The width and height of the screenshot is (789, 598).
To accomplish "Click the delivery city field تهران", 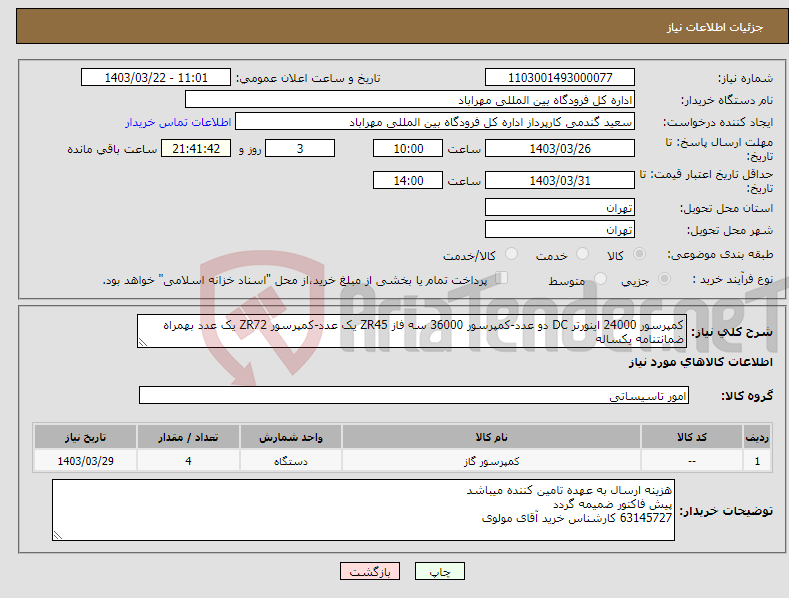I will click(560, 230).
